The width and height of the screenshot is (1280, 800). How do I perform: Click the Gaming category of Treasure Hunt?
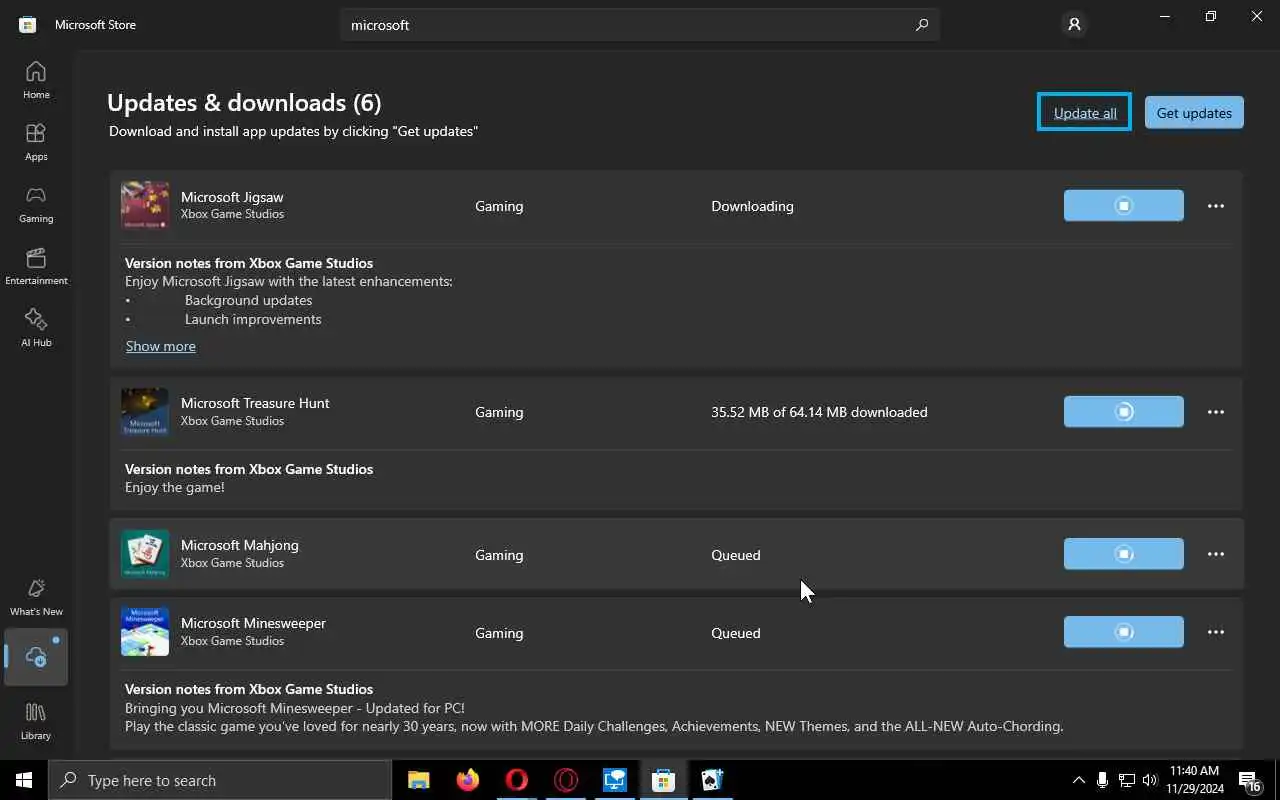[499, 412]
